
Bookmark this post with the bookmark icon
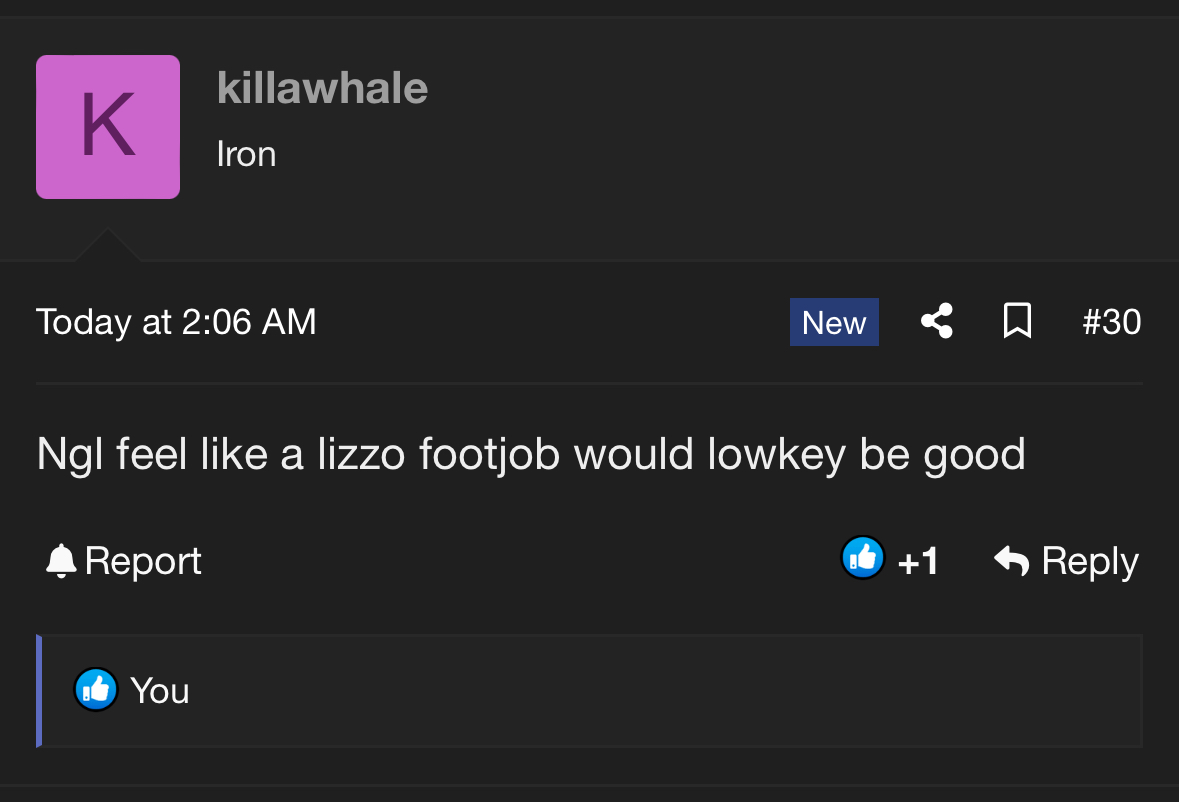pos(1017,322)
